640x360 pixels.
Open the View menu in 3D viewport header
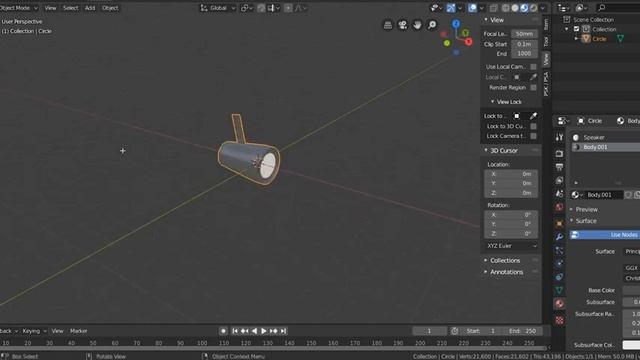[50, 8]
